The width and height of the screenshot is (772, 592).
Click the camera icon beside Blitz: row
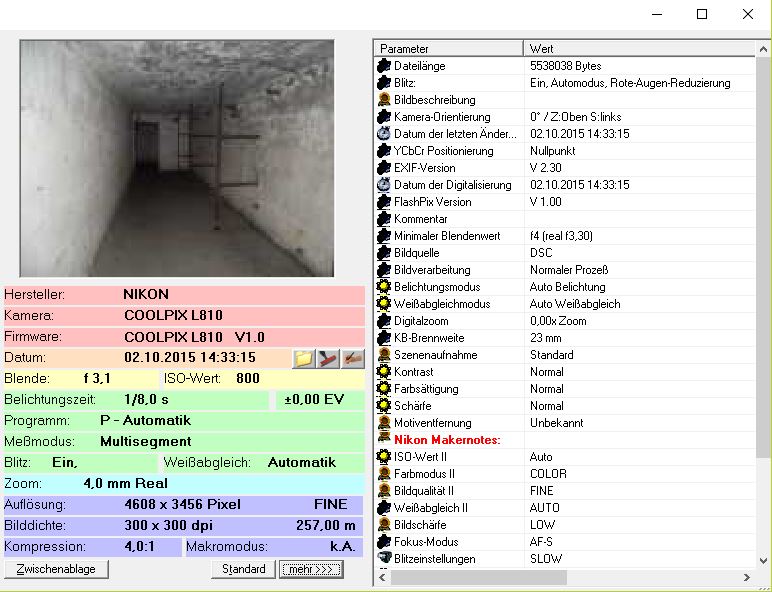[x=384, y=83]
